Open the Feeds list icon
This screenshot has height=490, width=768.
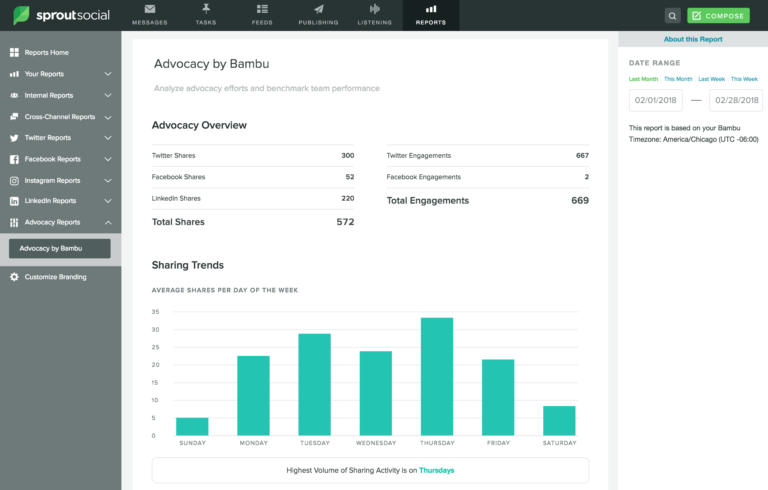[262, 9]
